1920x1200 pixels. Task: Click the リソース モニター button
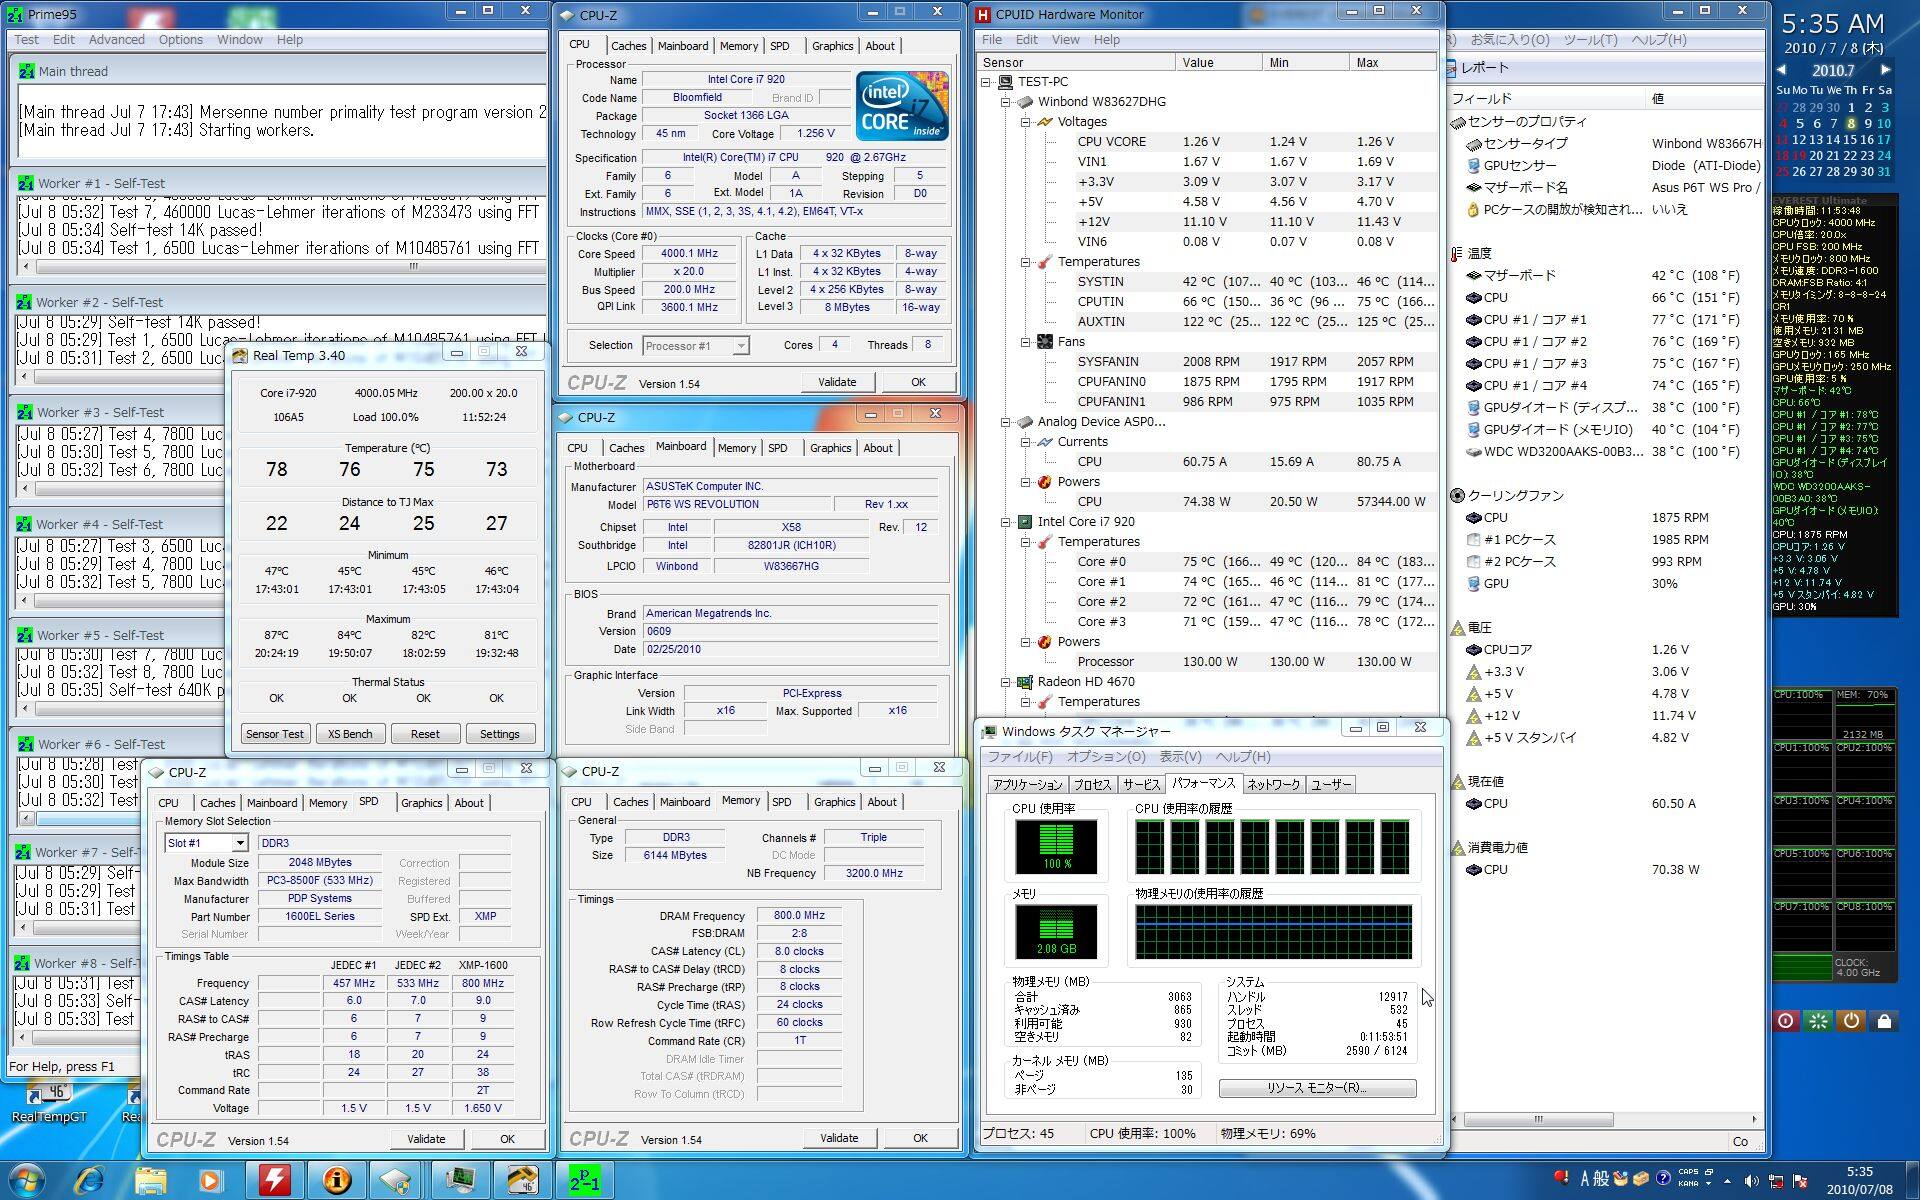pyautogui.click(x=1316, y=1088)
